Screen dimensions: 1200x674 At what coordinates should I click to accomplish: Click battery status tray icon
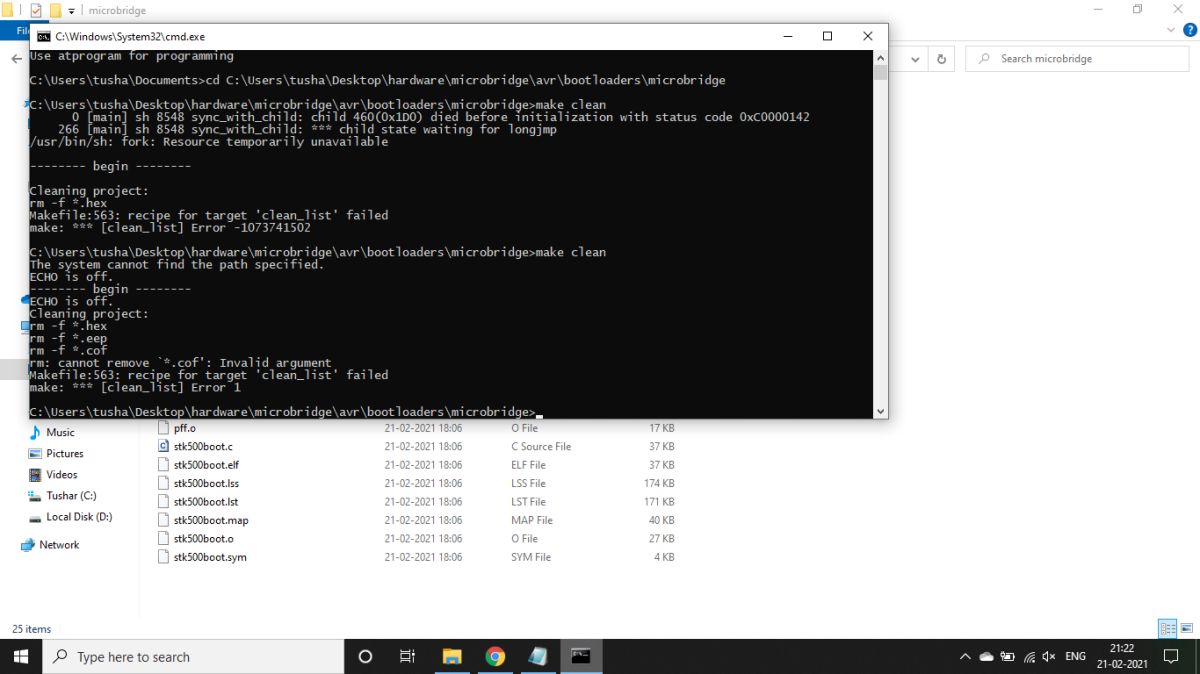click(x=1007, y=657)
